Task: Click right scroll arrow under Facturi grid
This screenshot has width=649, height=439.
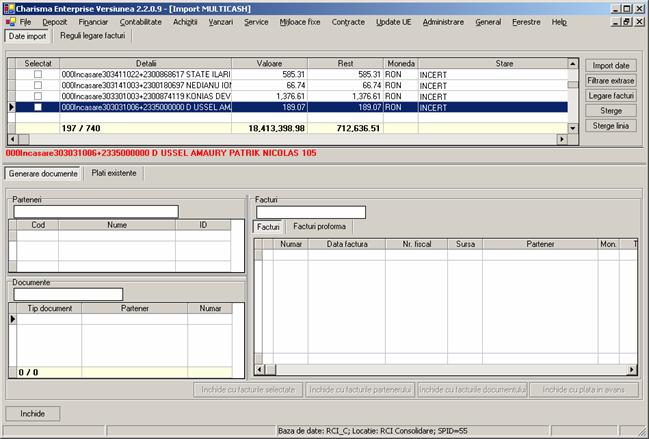Action: [x=633, y=371]
